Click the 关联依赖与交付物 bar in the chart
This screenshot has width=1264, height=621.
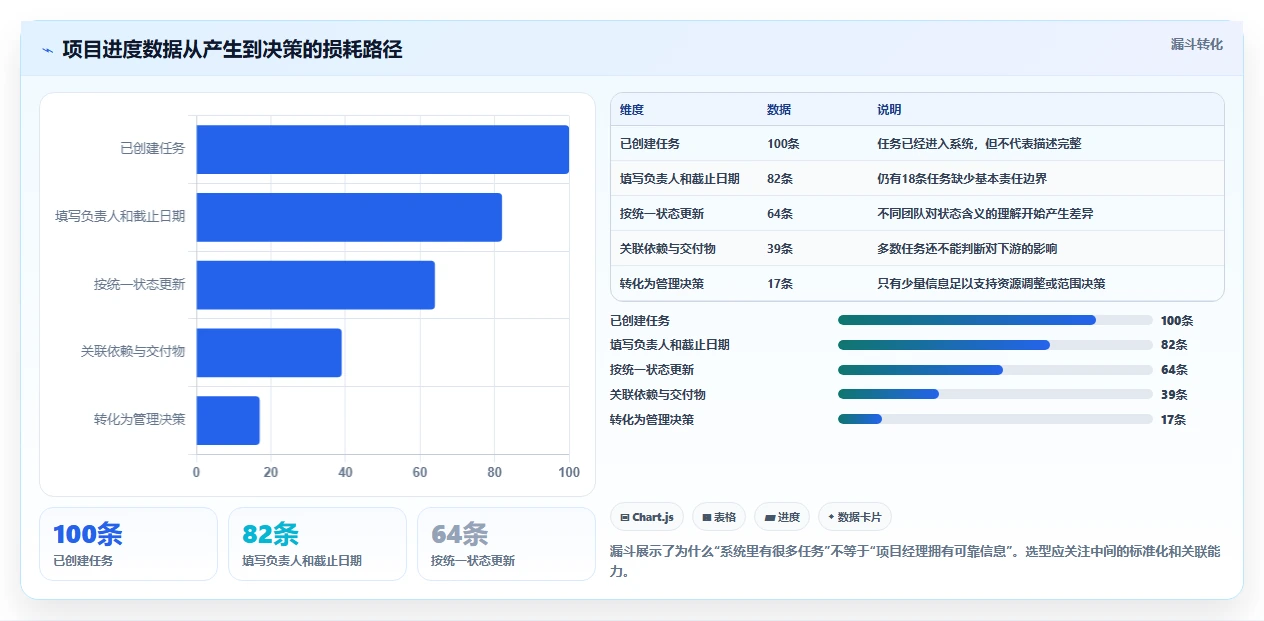[269, 352]
